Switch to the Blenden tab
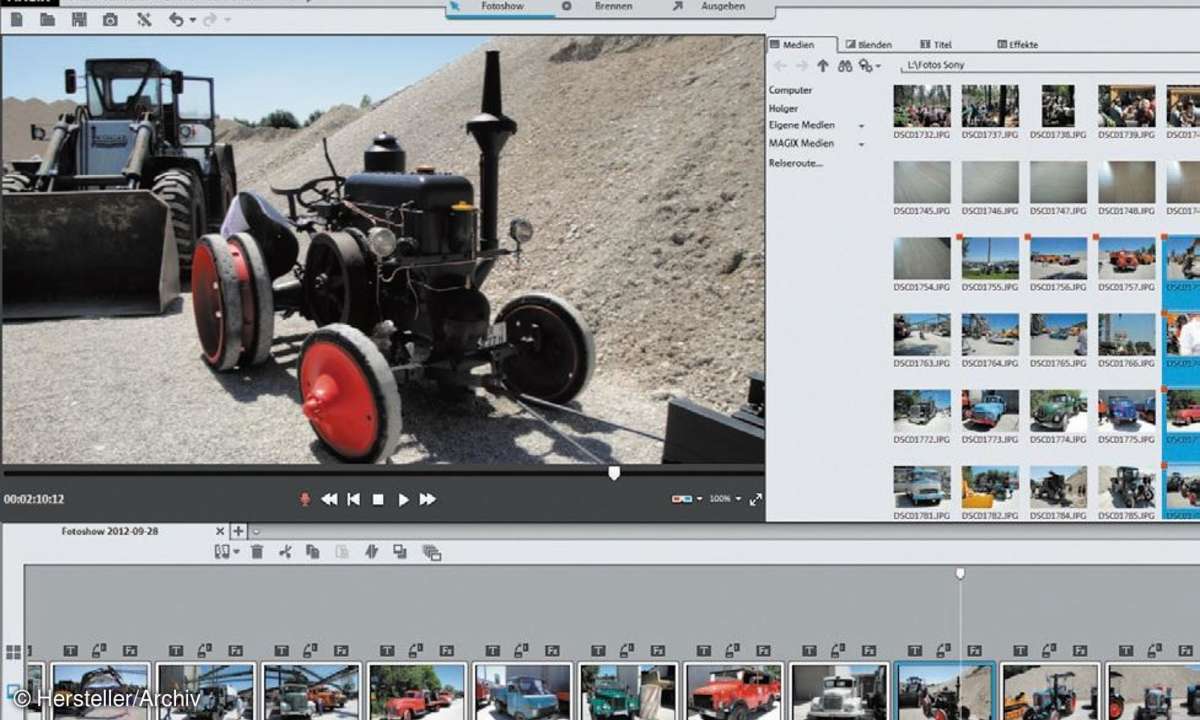This screenshot has width=1200, height=720. (868, 45)
